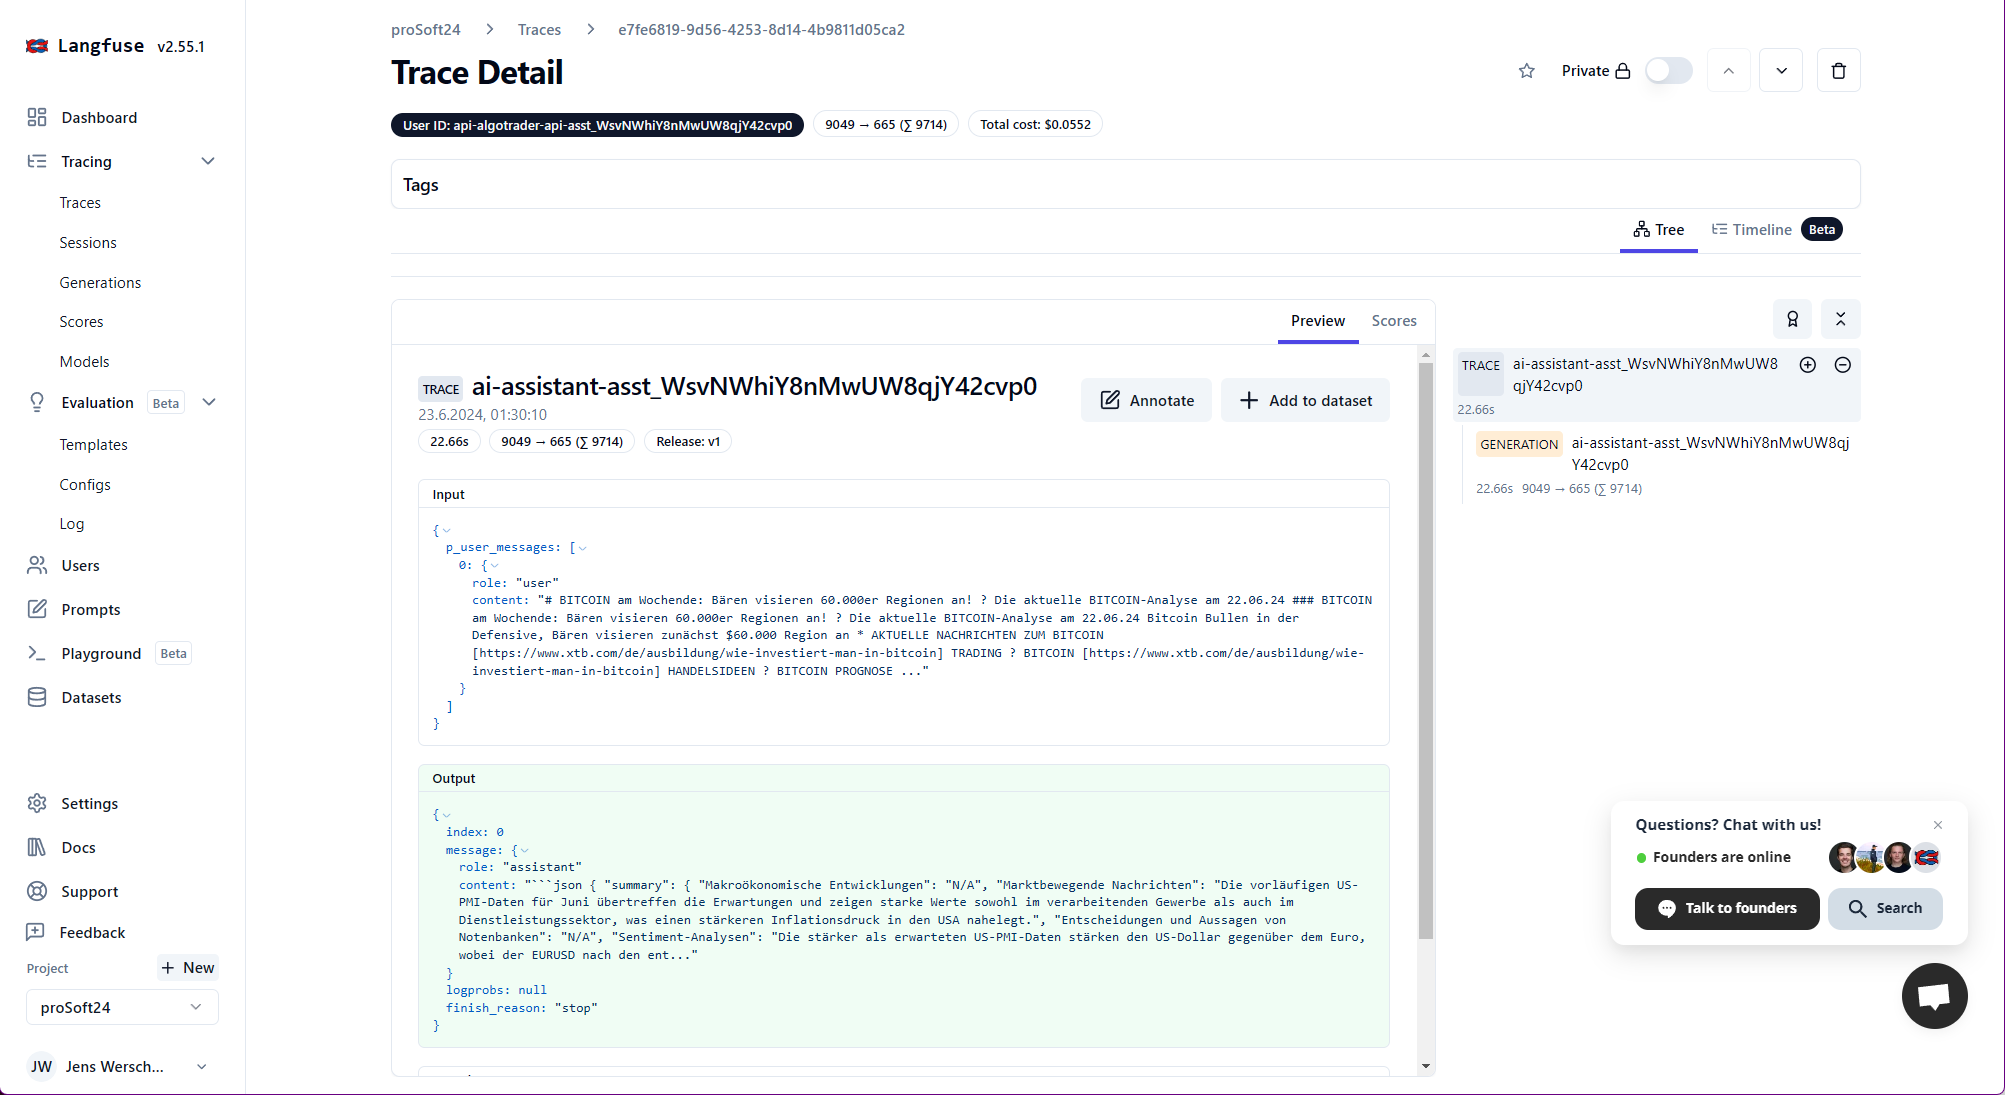2005x1095 pixels.
Task: Open sidebar Scores page
Action: 81,322
